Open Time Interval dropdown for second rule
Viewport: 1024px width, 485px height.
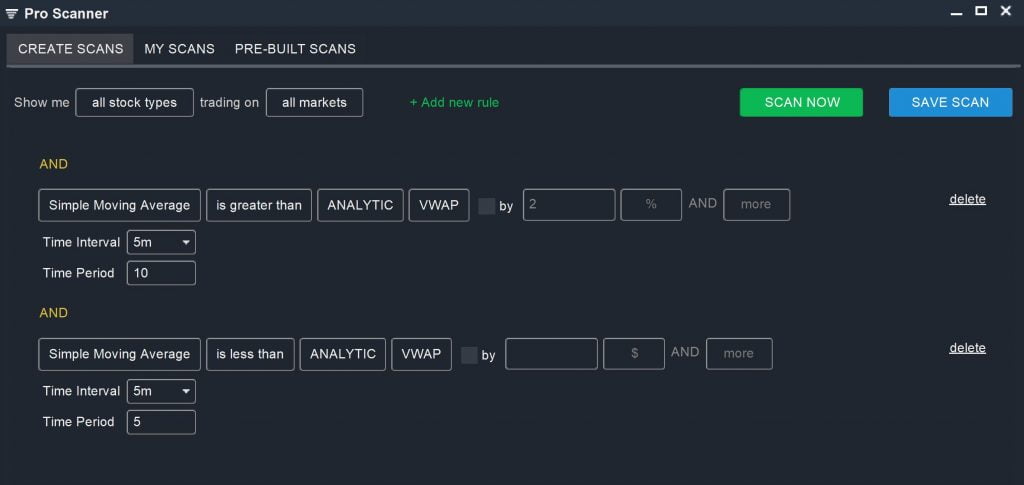[161, 391]
